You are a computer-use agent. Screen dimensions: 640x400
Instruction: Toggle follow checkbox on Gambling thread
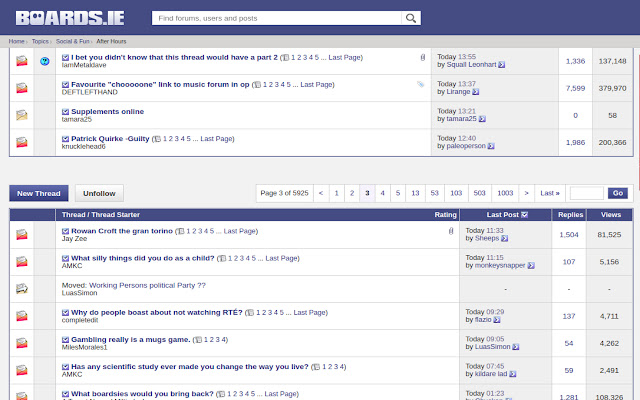pyautogui.click(x=65, y=340)
